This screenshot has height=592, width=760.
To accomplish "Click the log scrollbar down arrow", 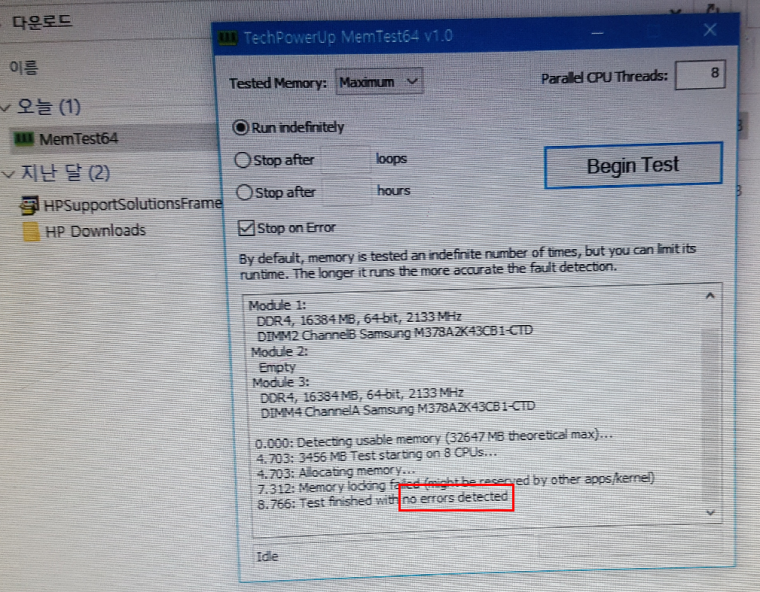I will coord(711,513).
